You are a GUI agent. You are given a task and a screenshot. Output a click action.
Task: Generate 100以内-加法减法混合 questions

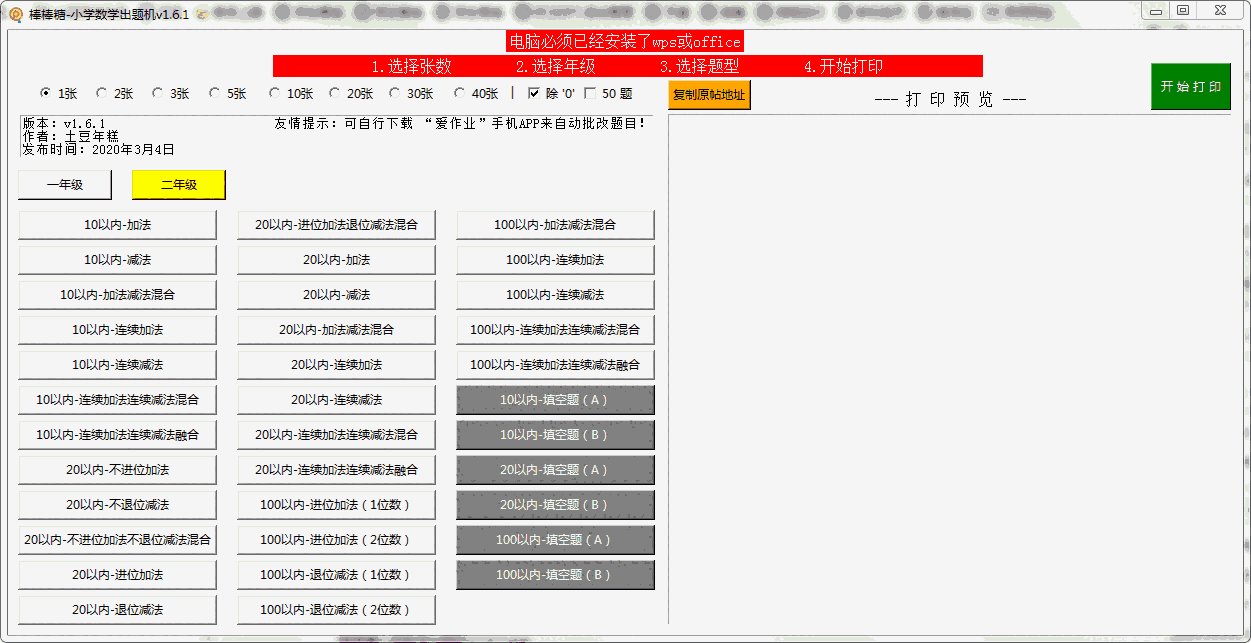[x=555, y=224]
